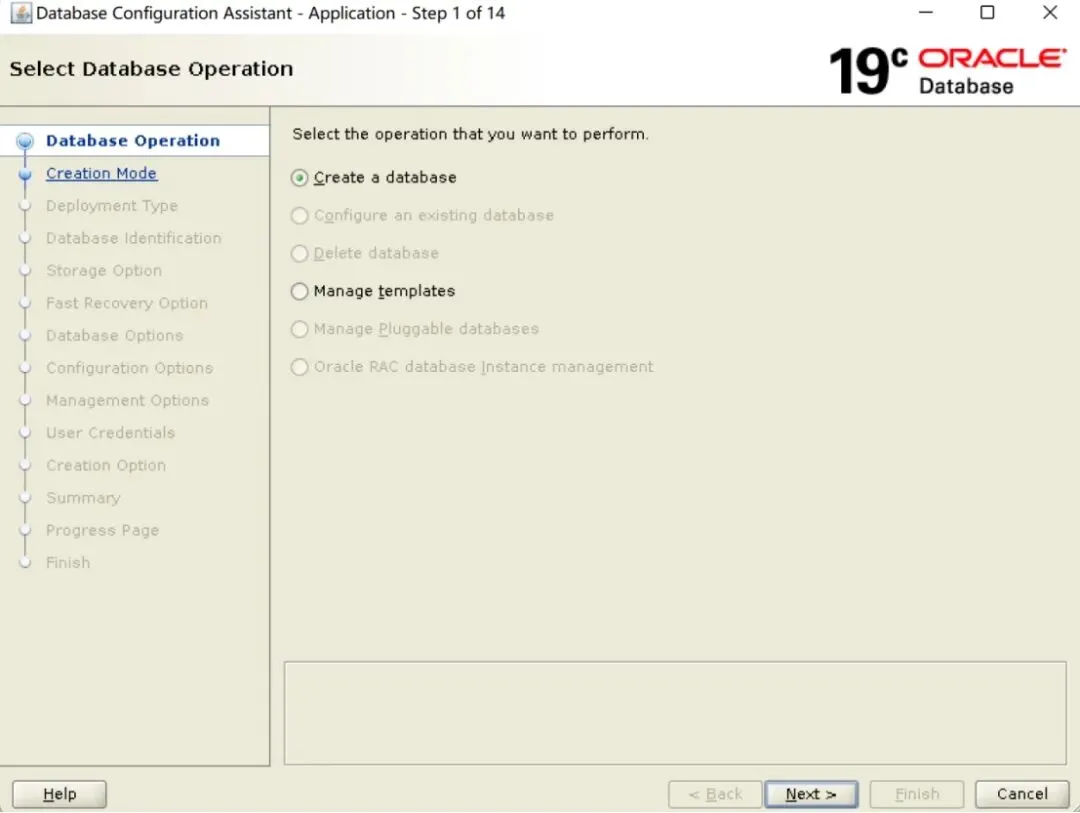The width and height of the screenshot is (1080, 813).
Task: Select Manage Pluggable databases radio button
Action: point(299,329)
